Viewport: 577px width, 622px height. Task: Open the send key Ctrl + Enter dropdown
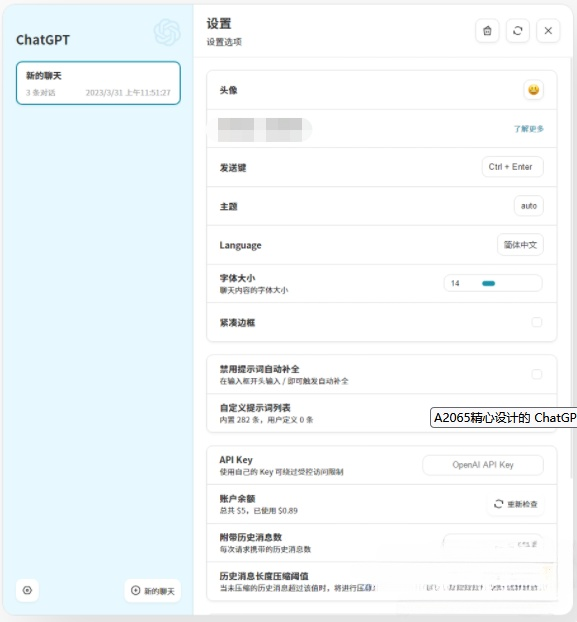click(x=512, y=167)
